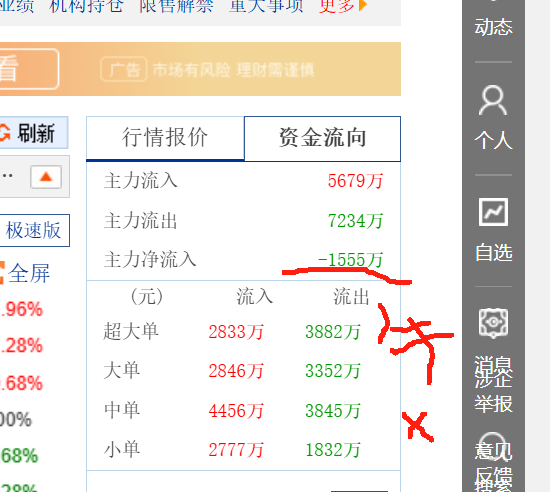The width and height of the screenshot is (550, 492).
Task: Click the orange refresh icon beside 刷新
Action: pos(4,134)
